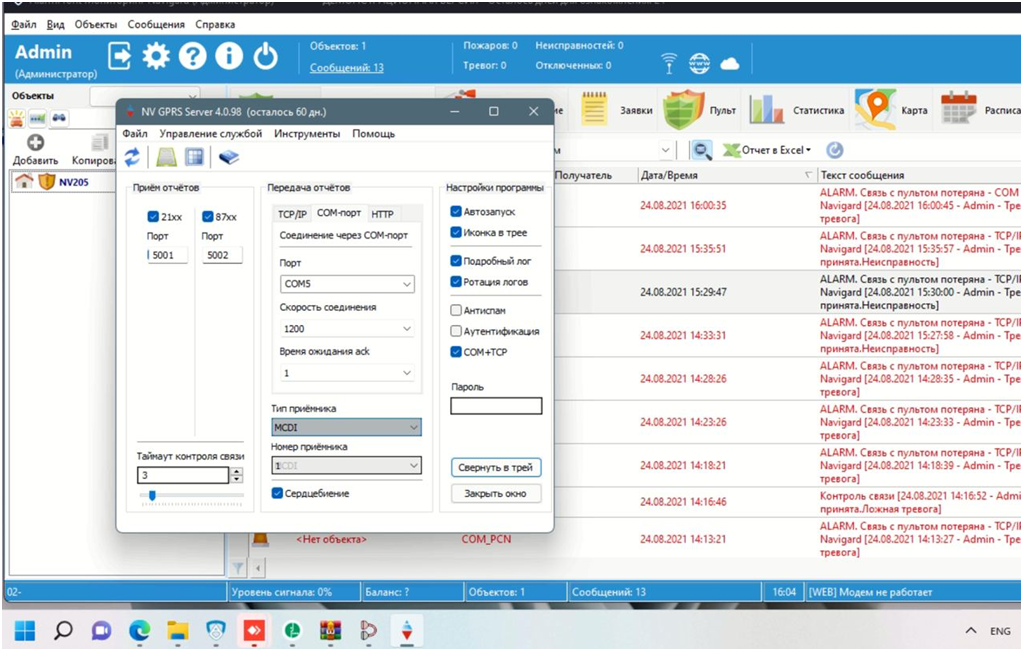Open Карта map pin icon
Screen dimensions: 1023x651
coord(875,109)
